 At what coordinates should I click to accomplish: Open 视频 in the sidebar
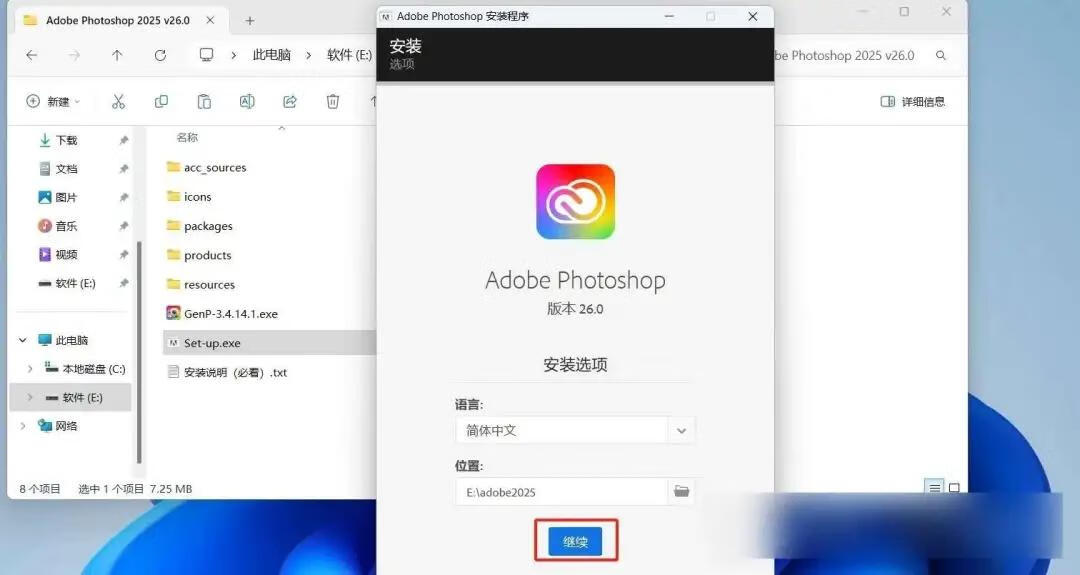pyautogui.click(x=58, y=255)
